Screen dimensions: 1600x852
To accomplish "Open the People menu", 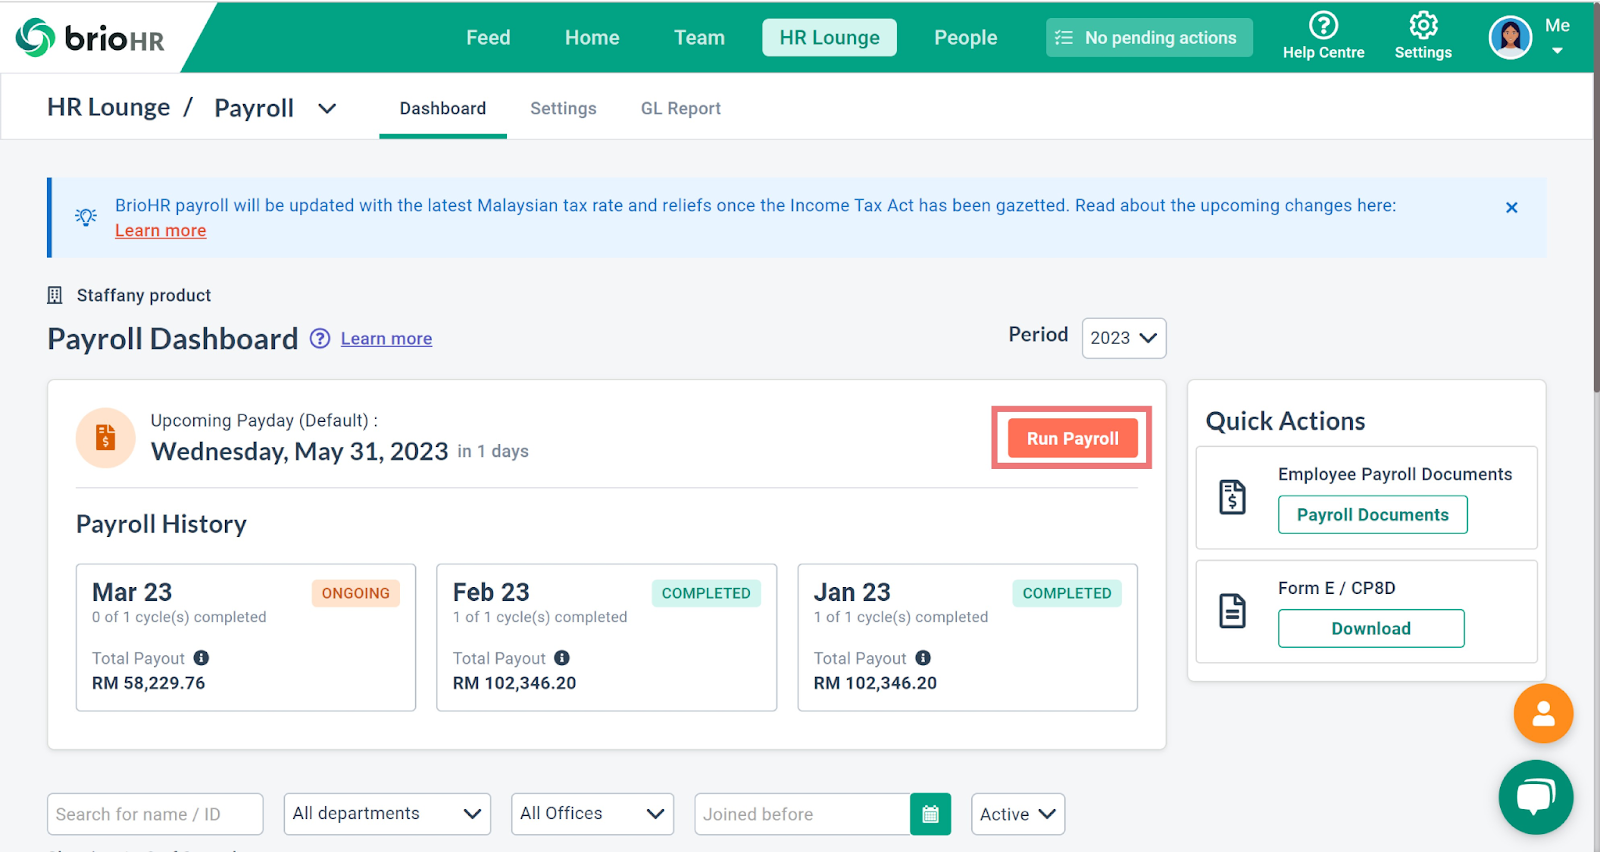I will [965, 38].
